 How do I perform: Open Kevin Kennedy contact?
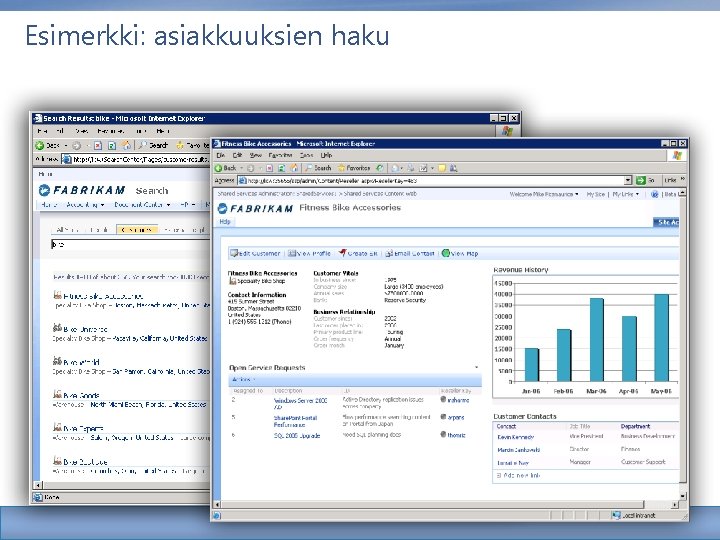(515, 437)
